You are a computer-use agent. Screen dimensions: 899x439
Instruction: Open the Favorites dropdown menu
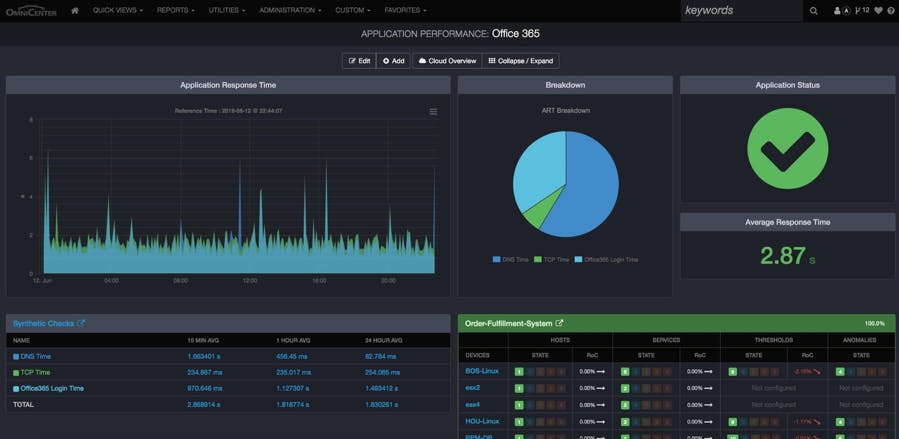[405, 10]
